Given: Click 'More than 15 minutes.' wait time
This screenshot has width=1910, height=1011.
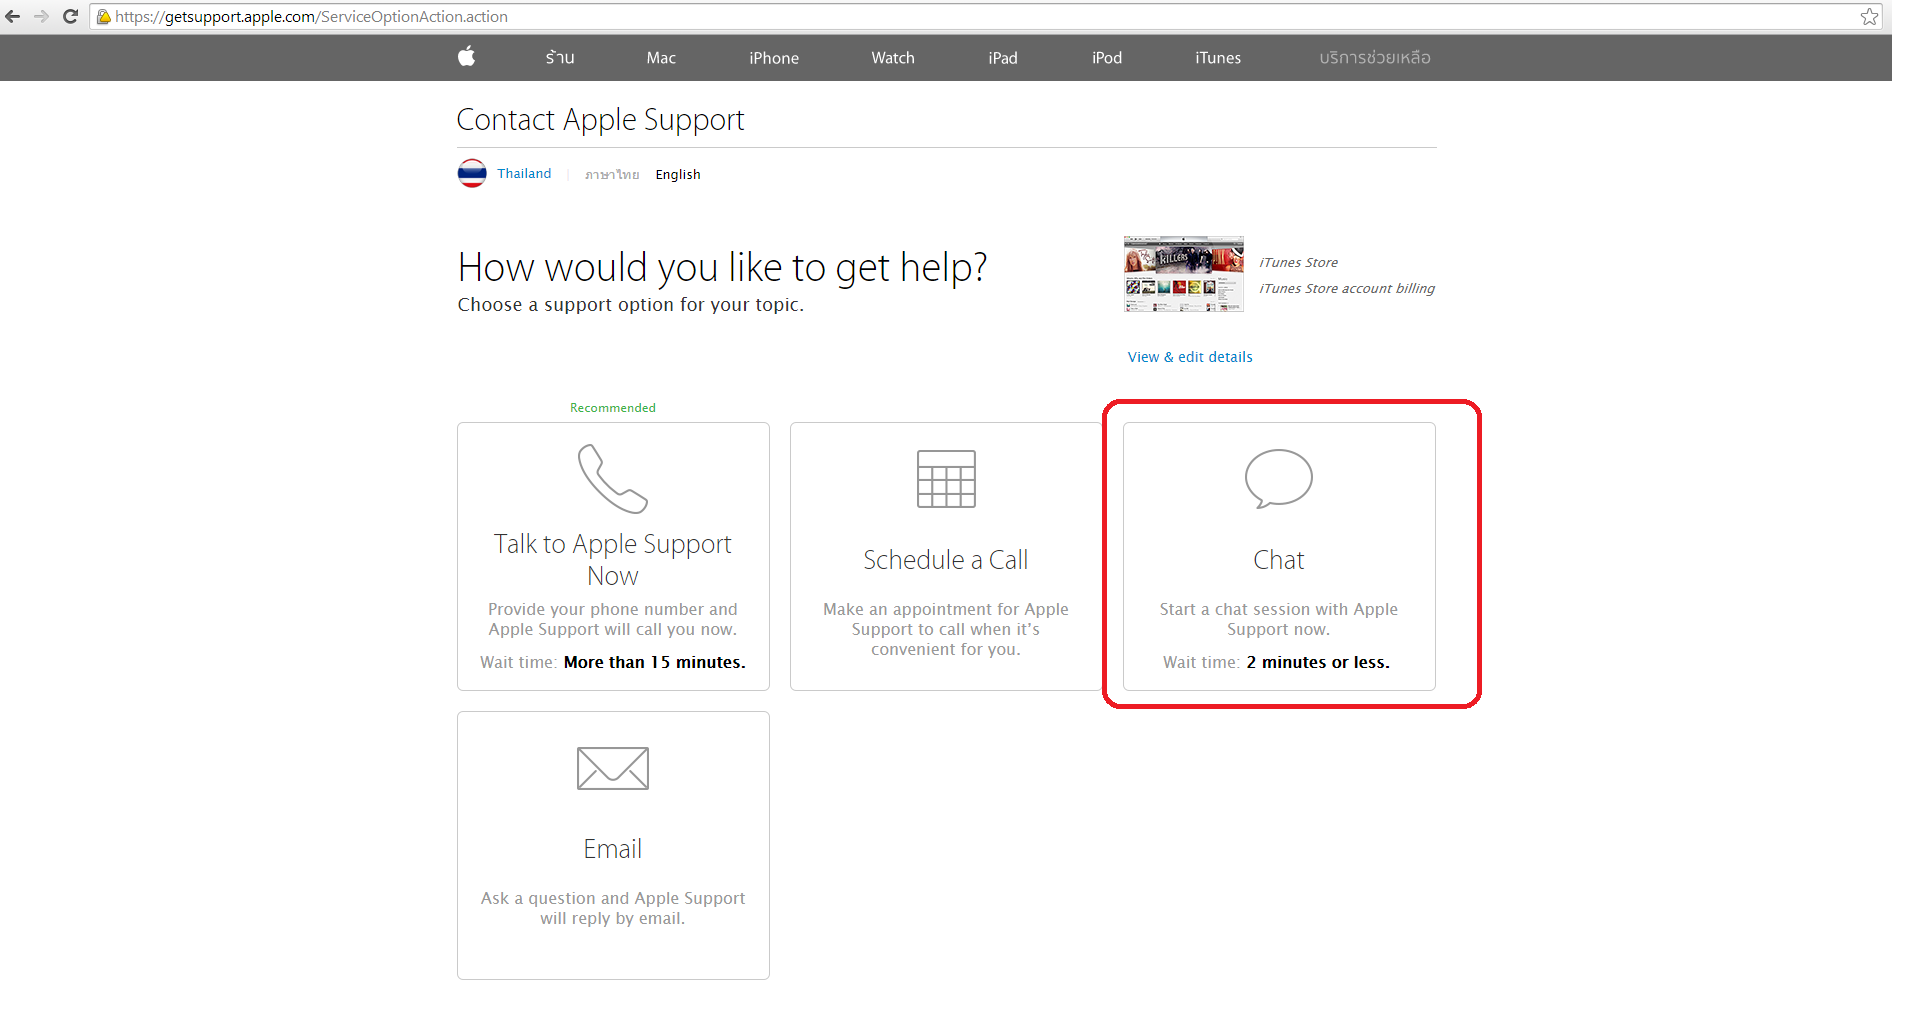Looking at the screenshot, I should pyautogui.click(x=655, y=663).
